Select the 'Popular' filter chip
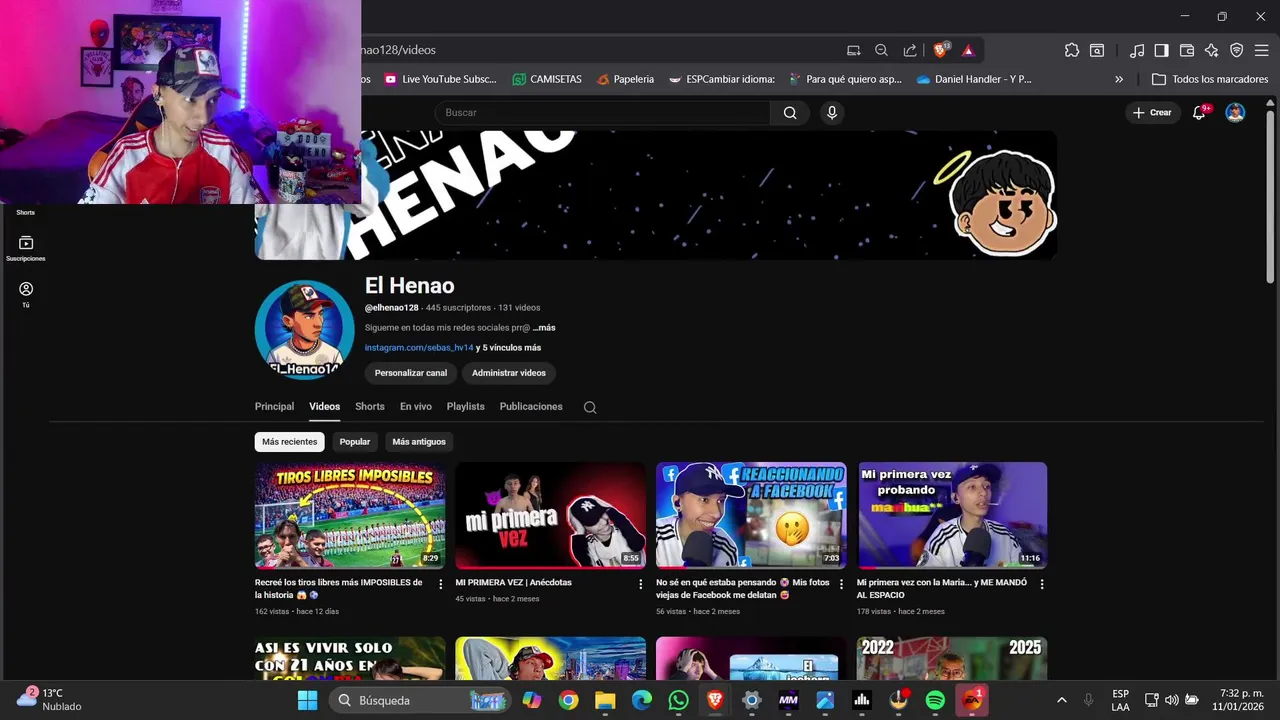1280x720 pixels. point(355,441)
